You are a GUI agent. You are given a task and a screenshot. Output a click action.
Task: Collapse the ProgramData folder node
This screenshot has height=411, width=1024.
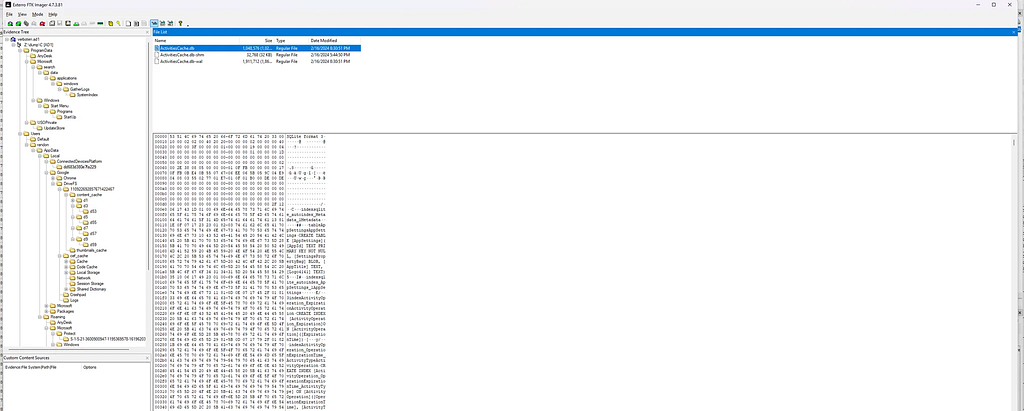coord(19,50)
